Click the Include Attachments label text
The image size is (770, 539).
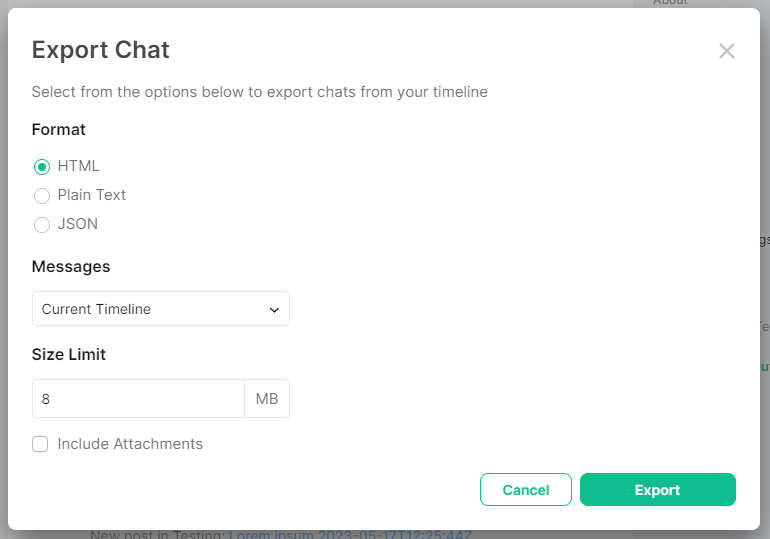point(130,444)
